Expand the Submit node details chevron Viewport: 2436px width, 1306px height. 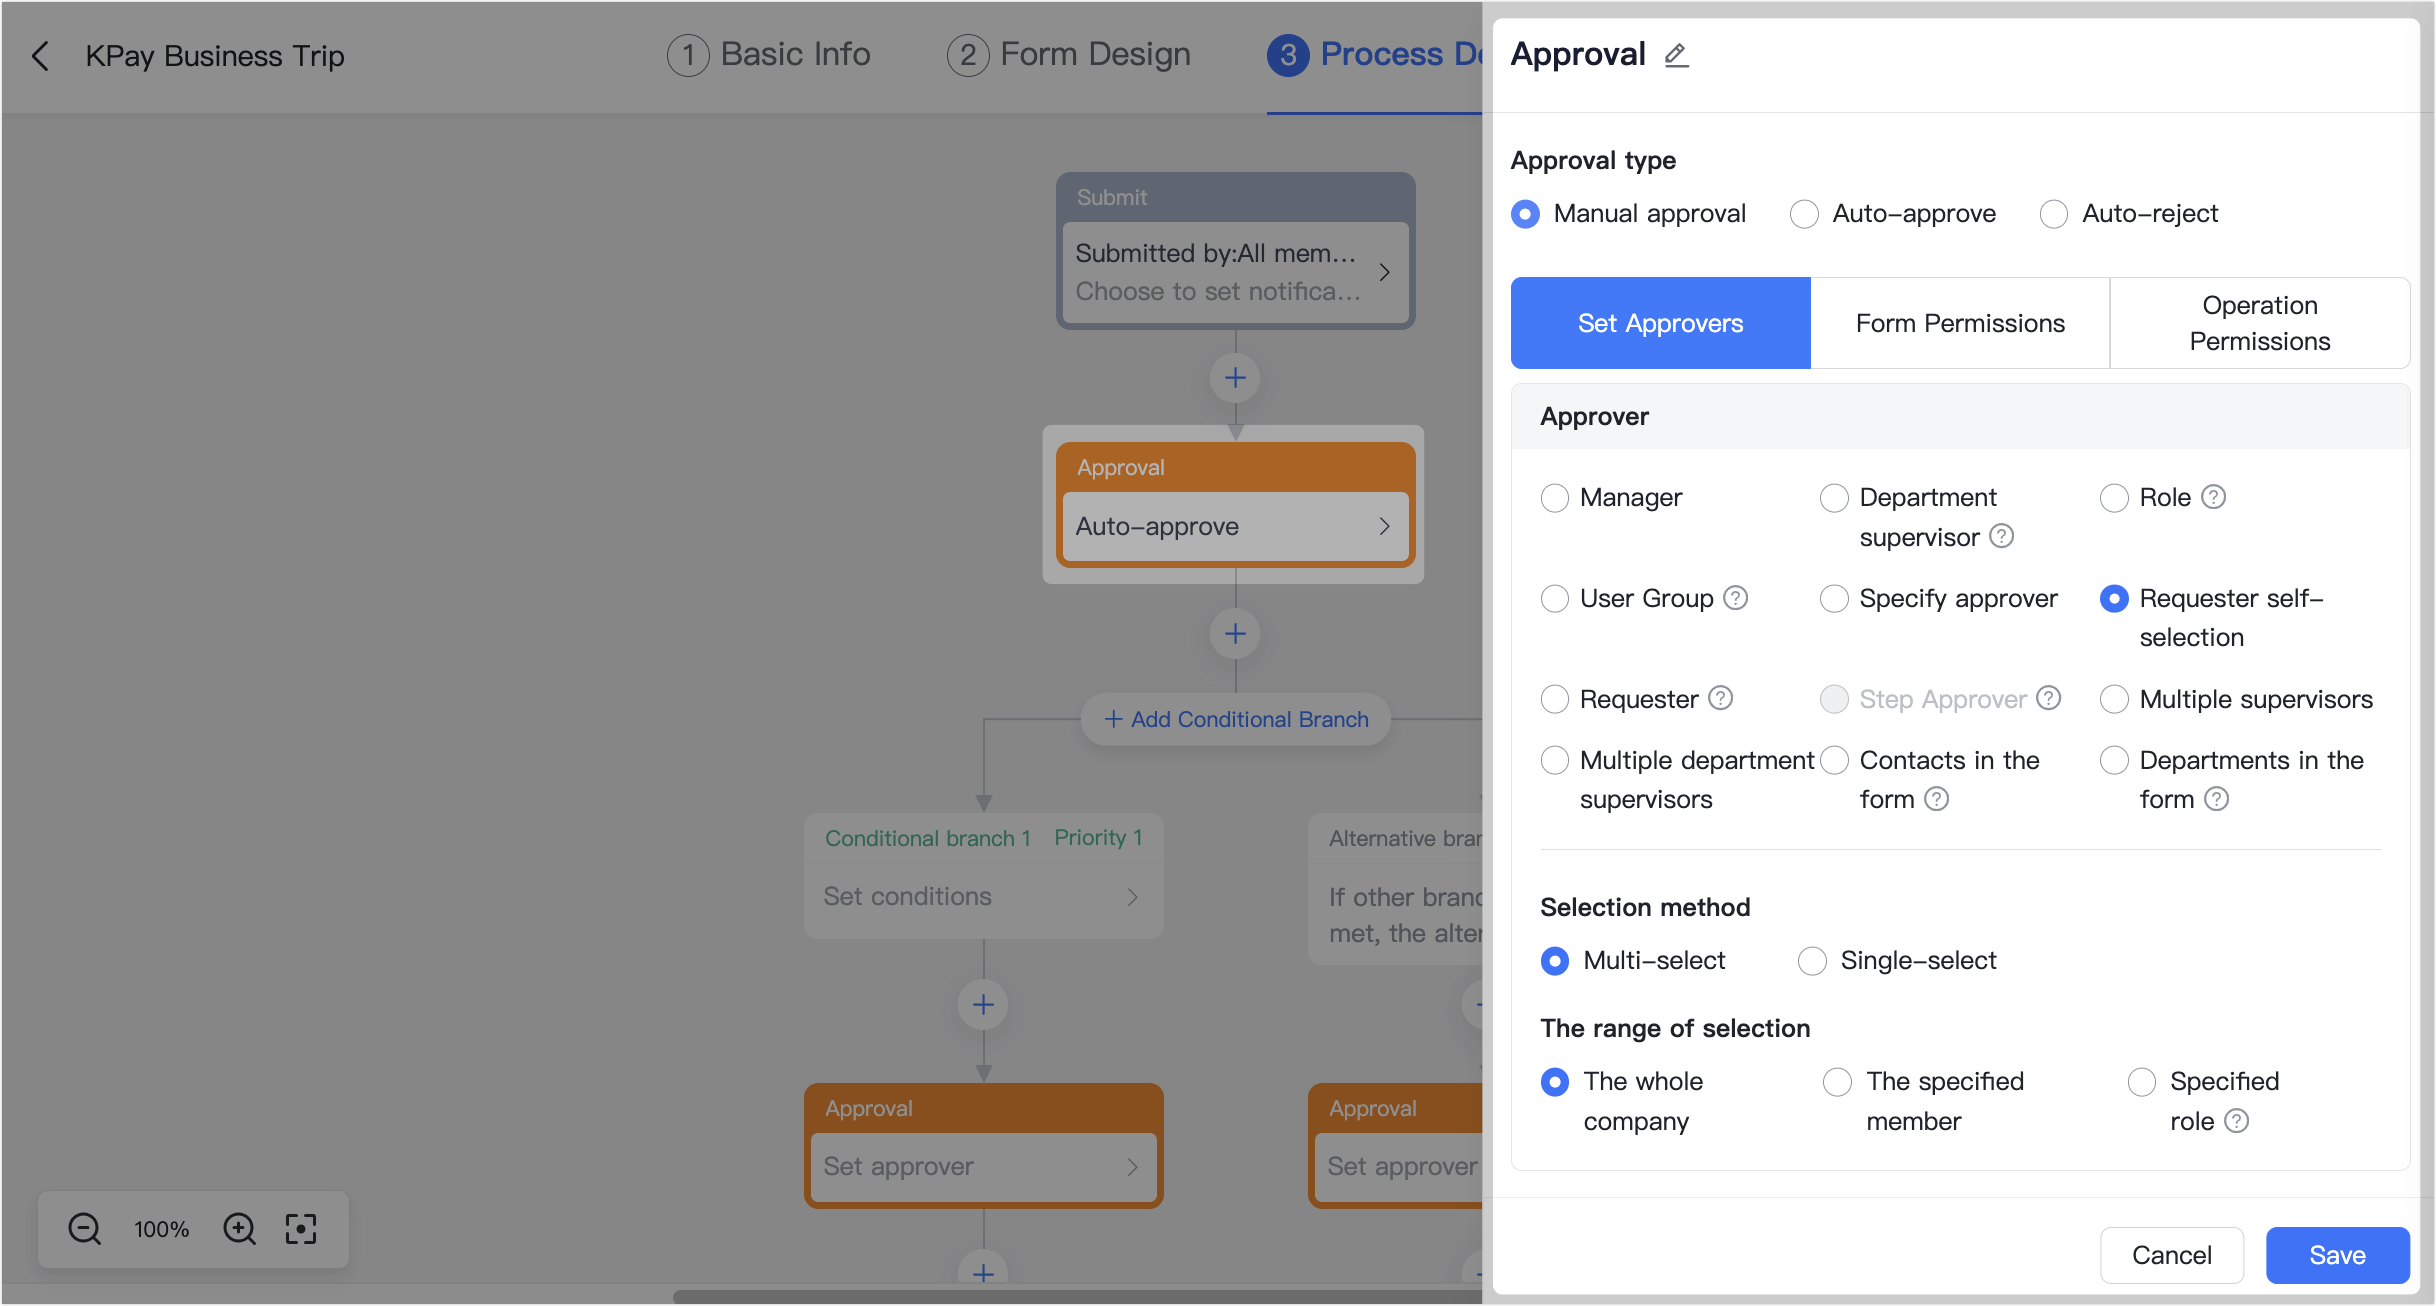pyautogui.click(x=1385, y=272)
